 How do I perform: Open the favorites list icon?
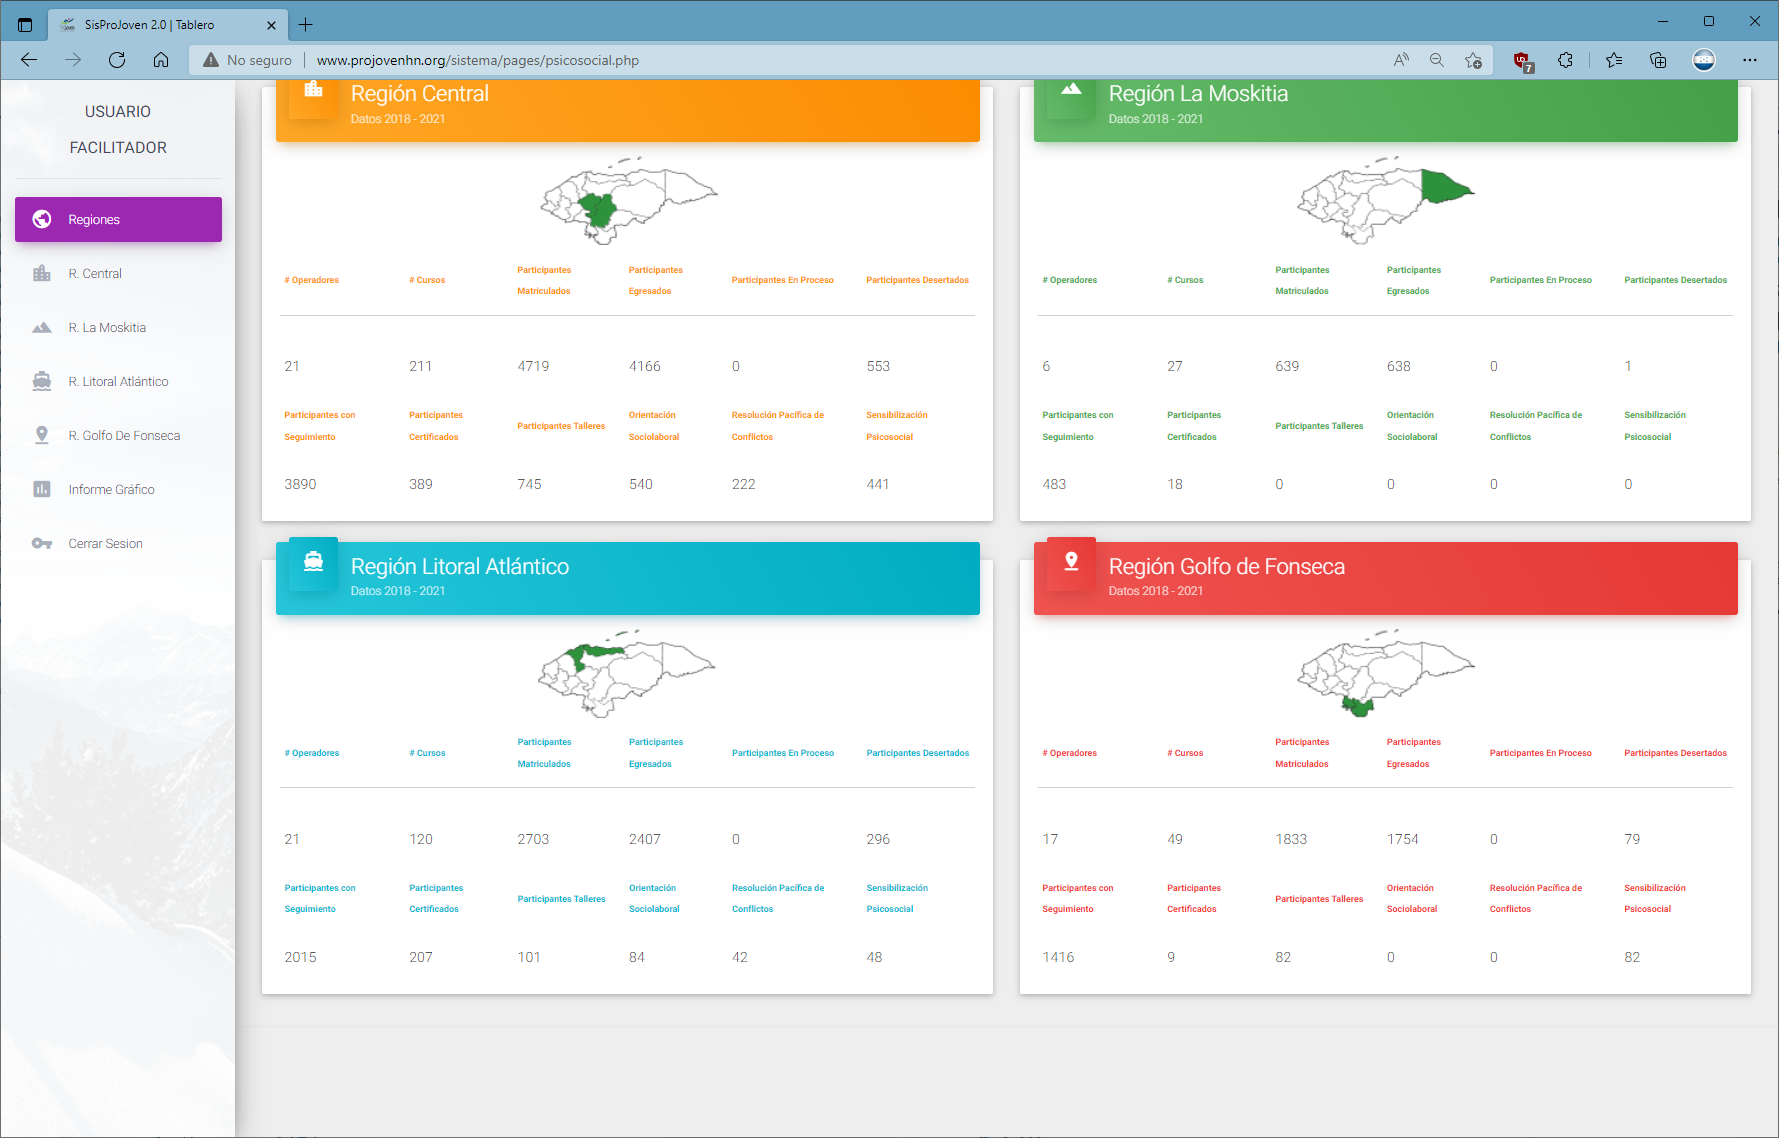coord(1614,60)
